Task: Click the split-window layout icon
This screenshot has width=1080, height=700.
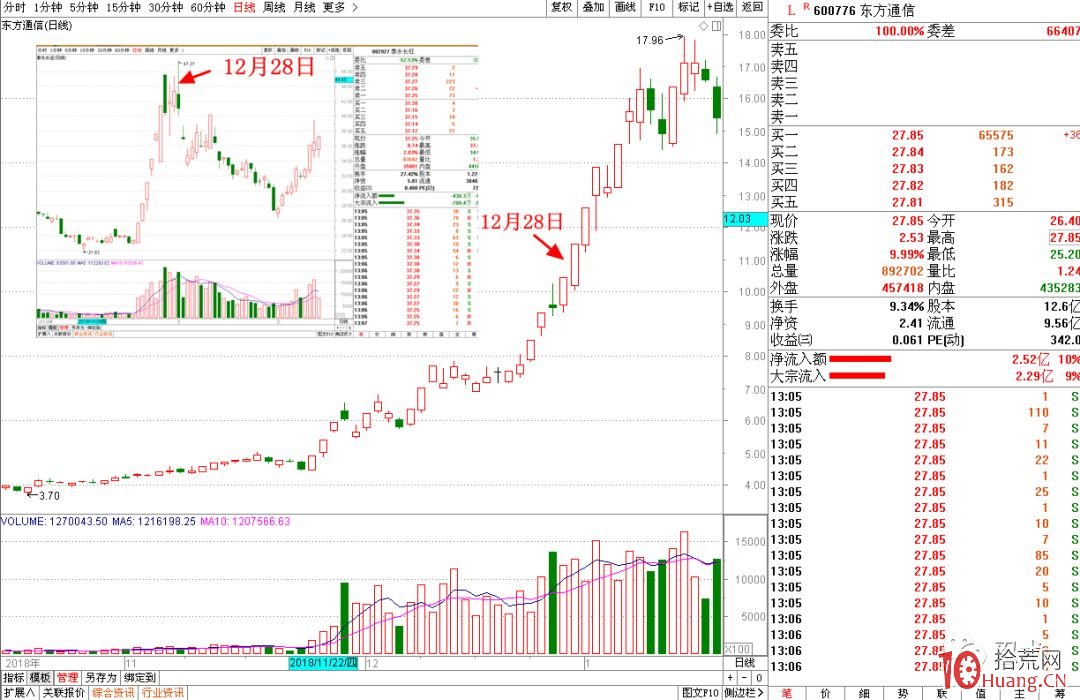Action: [x=716, y=26]
